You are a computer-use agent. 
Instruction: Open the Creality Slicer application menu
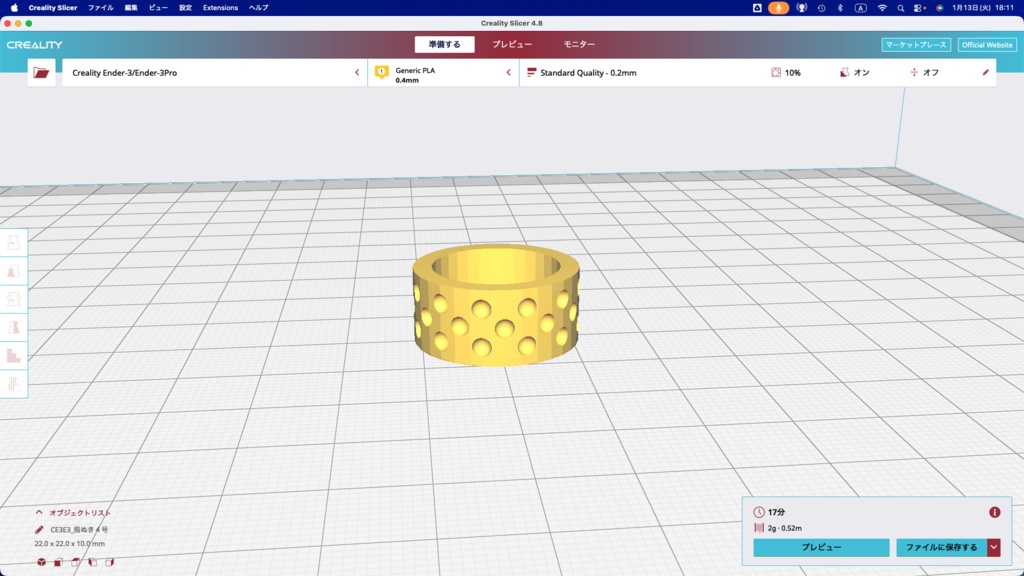click(53, 8)
